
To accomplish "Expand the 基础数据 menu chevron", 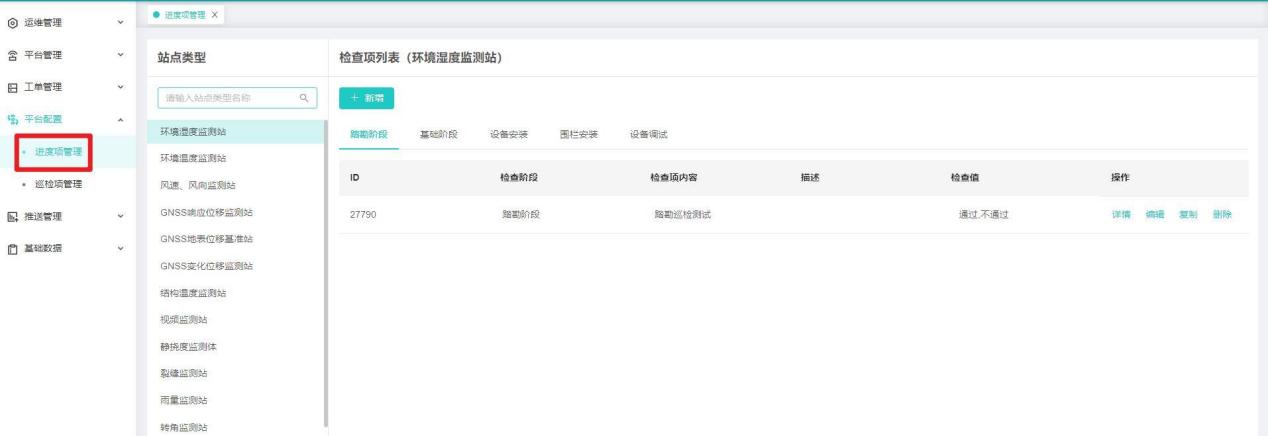I will 121,248.
